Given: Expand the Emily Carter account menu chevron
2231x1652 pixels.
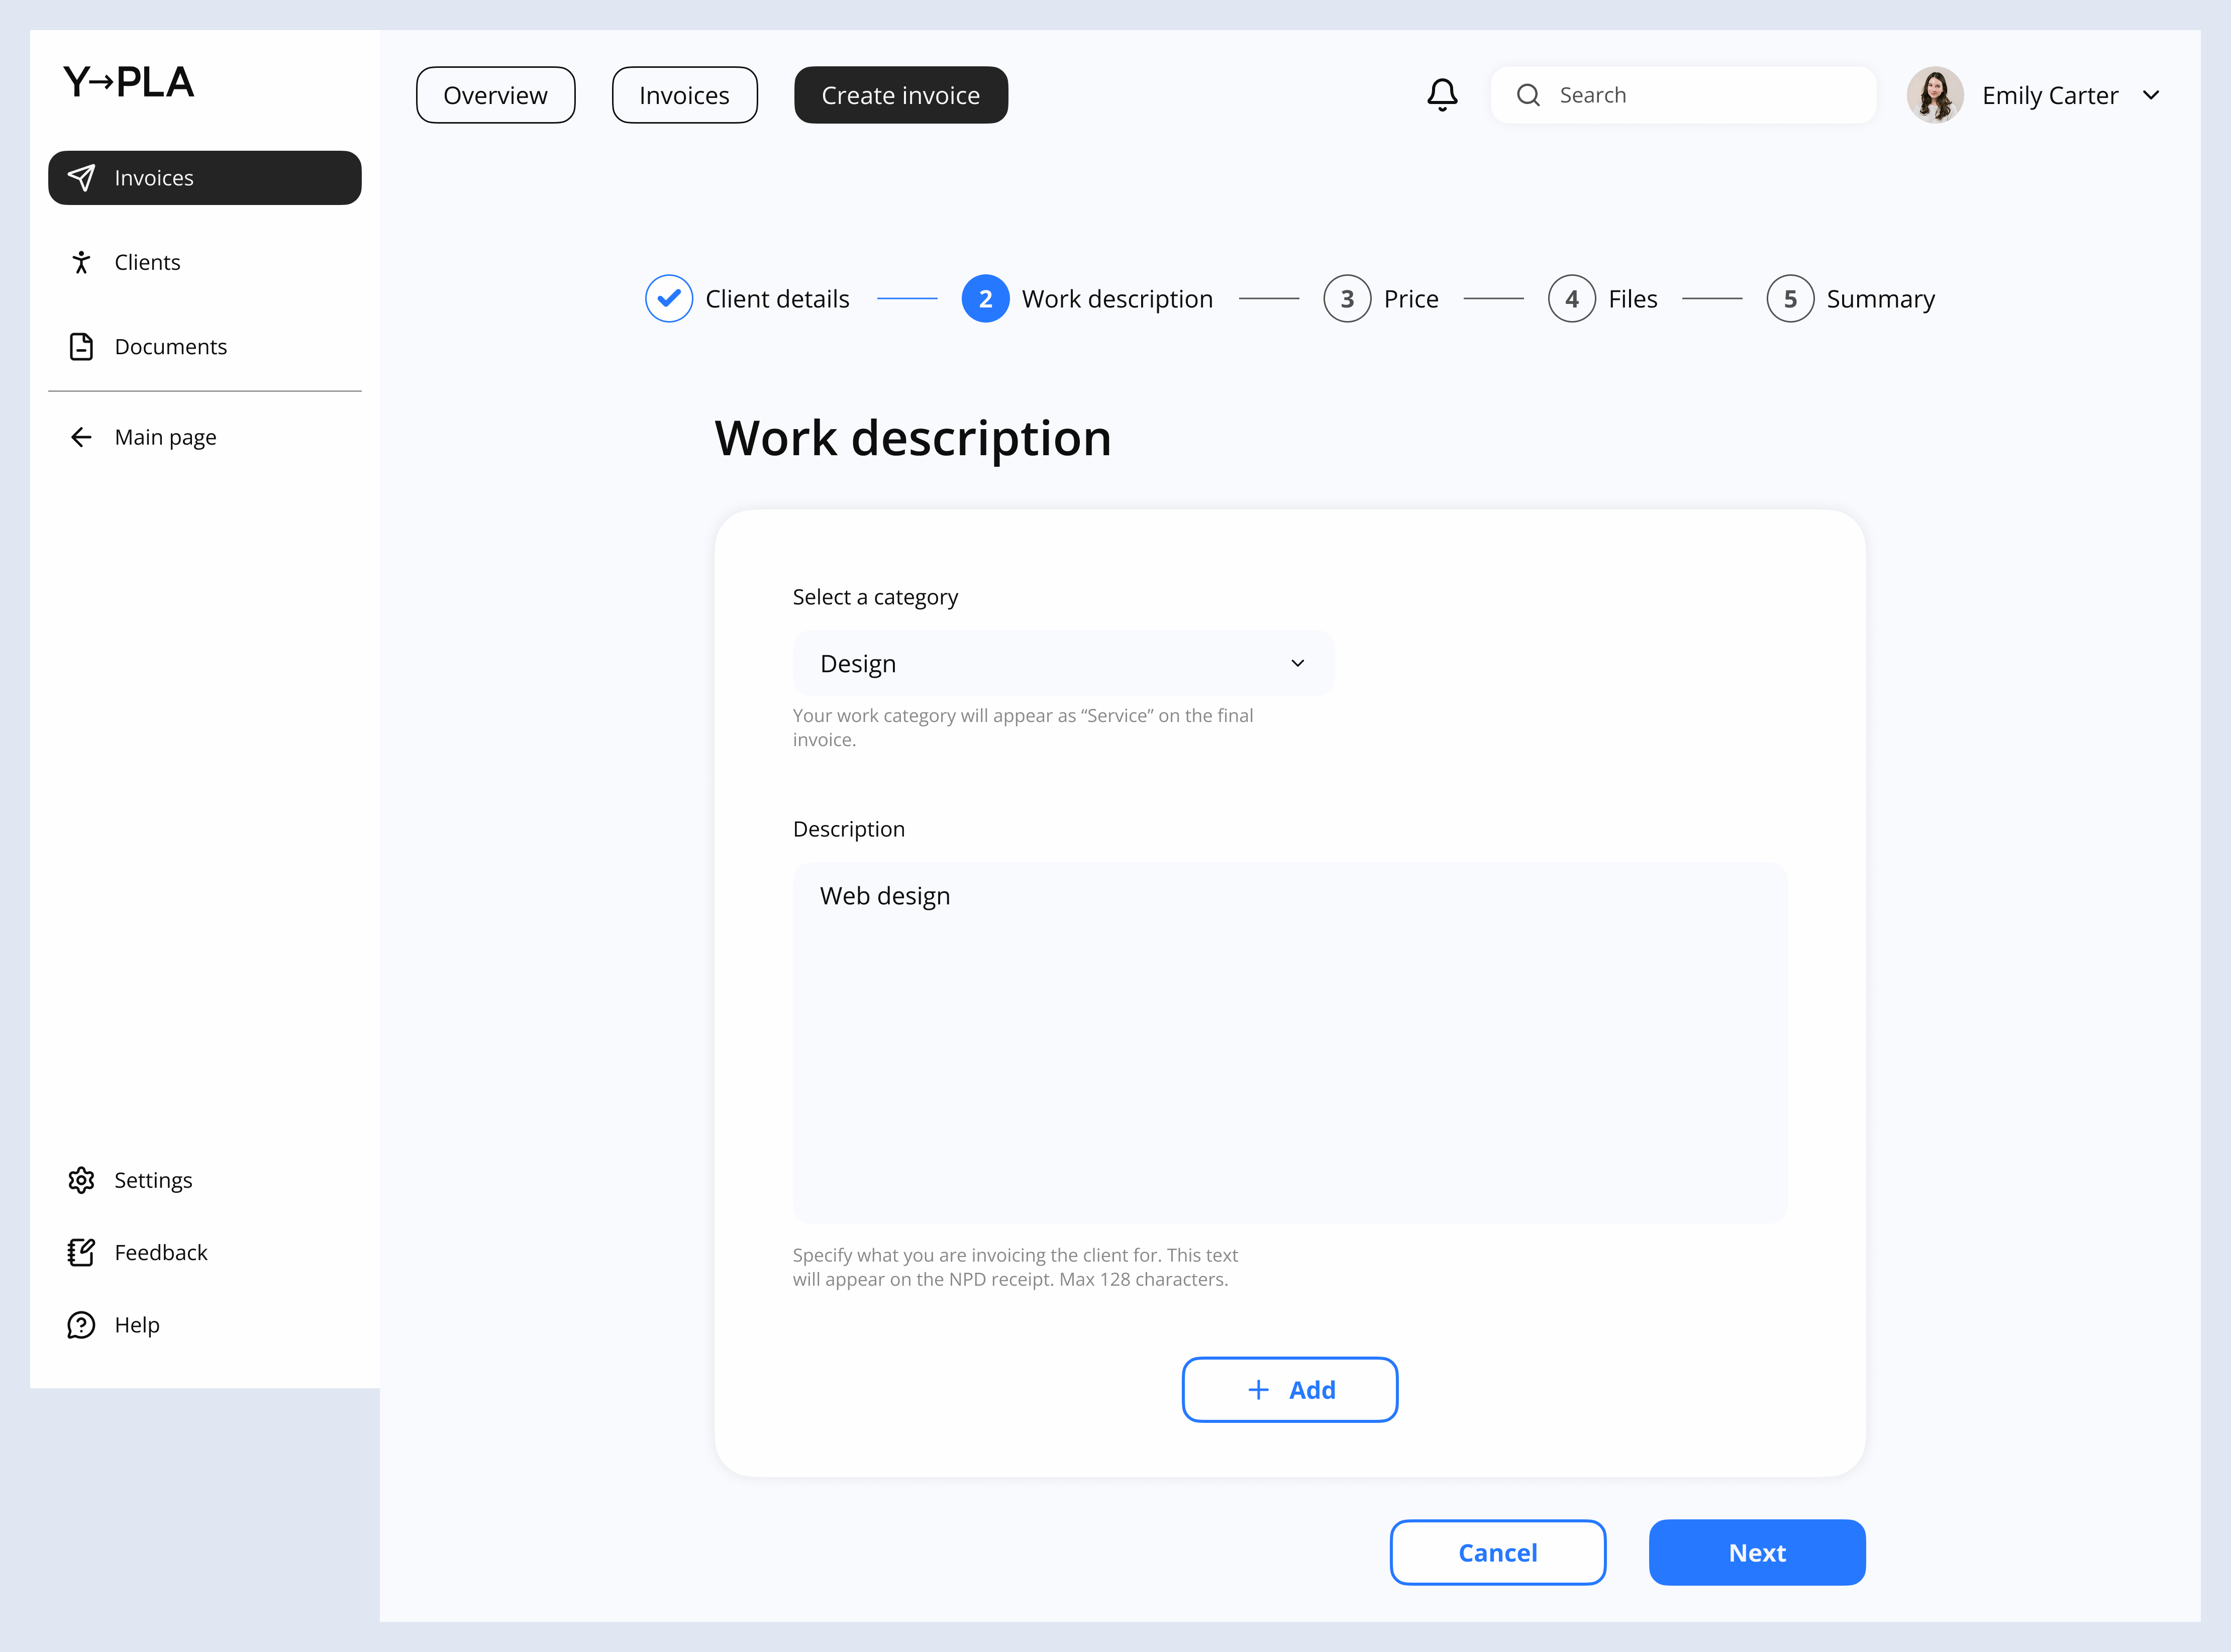Looking at the screenshot, I should pos(2151,95).
